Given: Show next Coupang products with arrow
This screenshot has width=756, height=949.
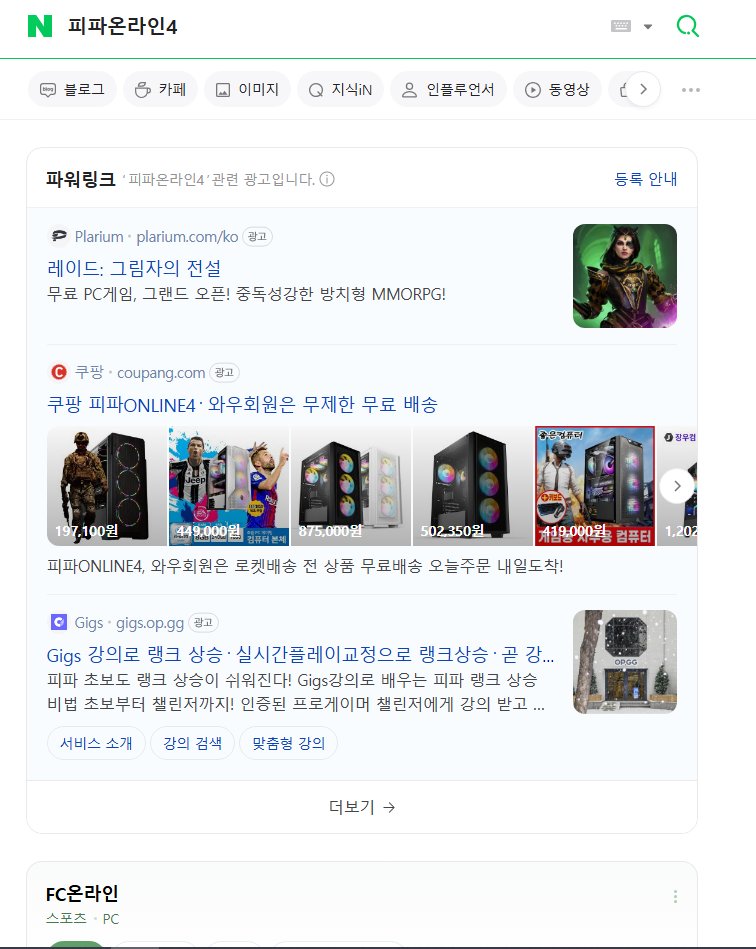Looking at the screenshot, I should (677, 486).
